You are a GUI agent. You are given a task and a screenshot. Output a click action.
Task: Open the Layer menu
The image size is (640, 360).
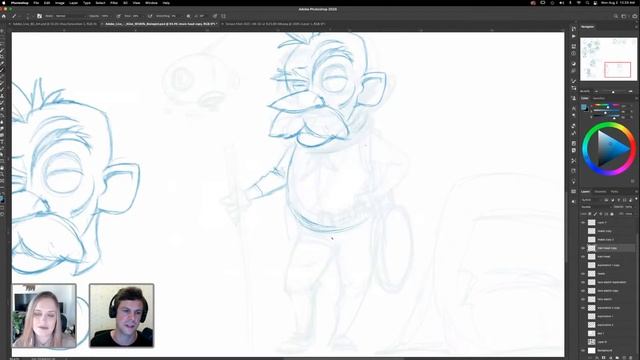[73, 3]
